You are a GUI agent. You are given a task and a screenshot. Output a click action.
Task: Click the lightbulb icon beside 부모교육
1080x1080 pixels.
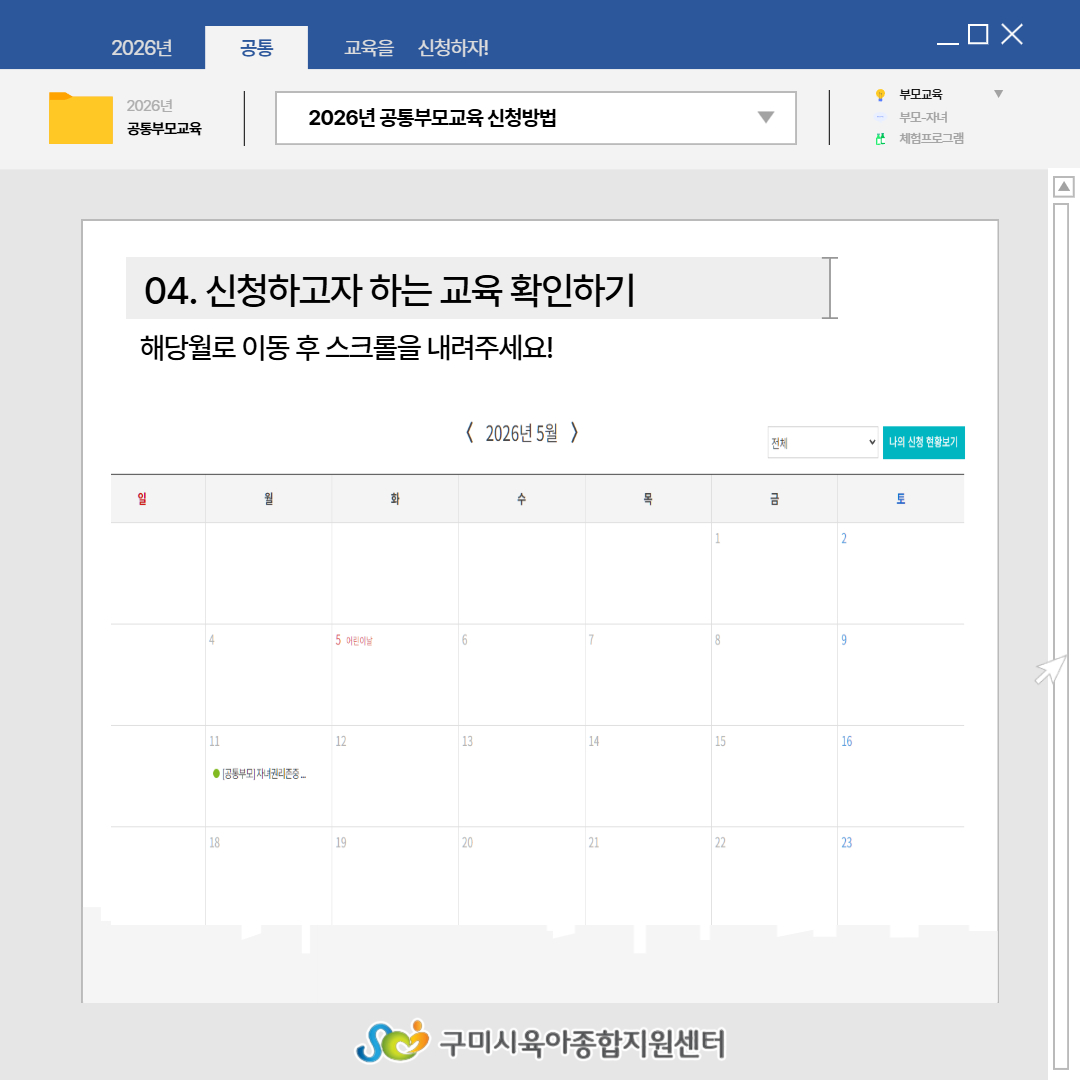(x=880, y=95)
